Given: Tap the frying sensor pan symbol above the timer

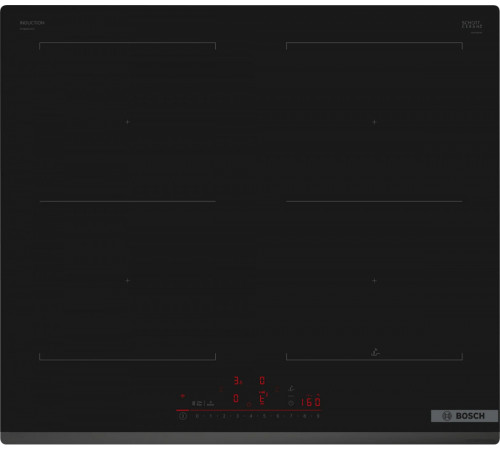Looking at the screenshot, I should [291, 388].
